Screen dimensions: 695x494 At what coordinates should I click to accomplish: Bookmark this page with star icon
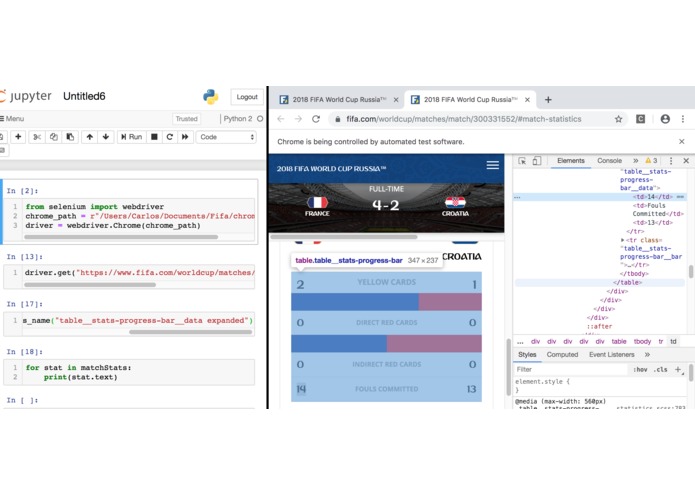(x=618, y=119)
